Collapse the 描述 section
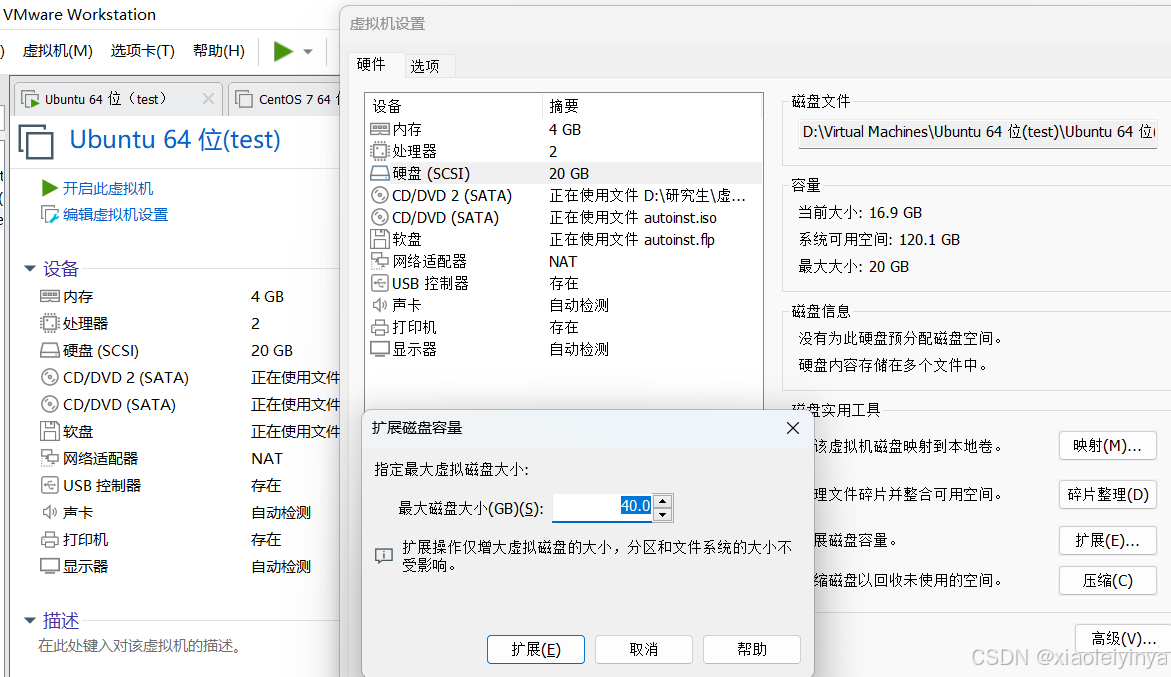 point(30,620)
